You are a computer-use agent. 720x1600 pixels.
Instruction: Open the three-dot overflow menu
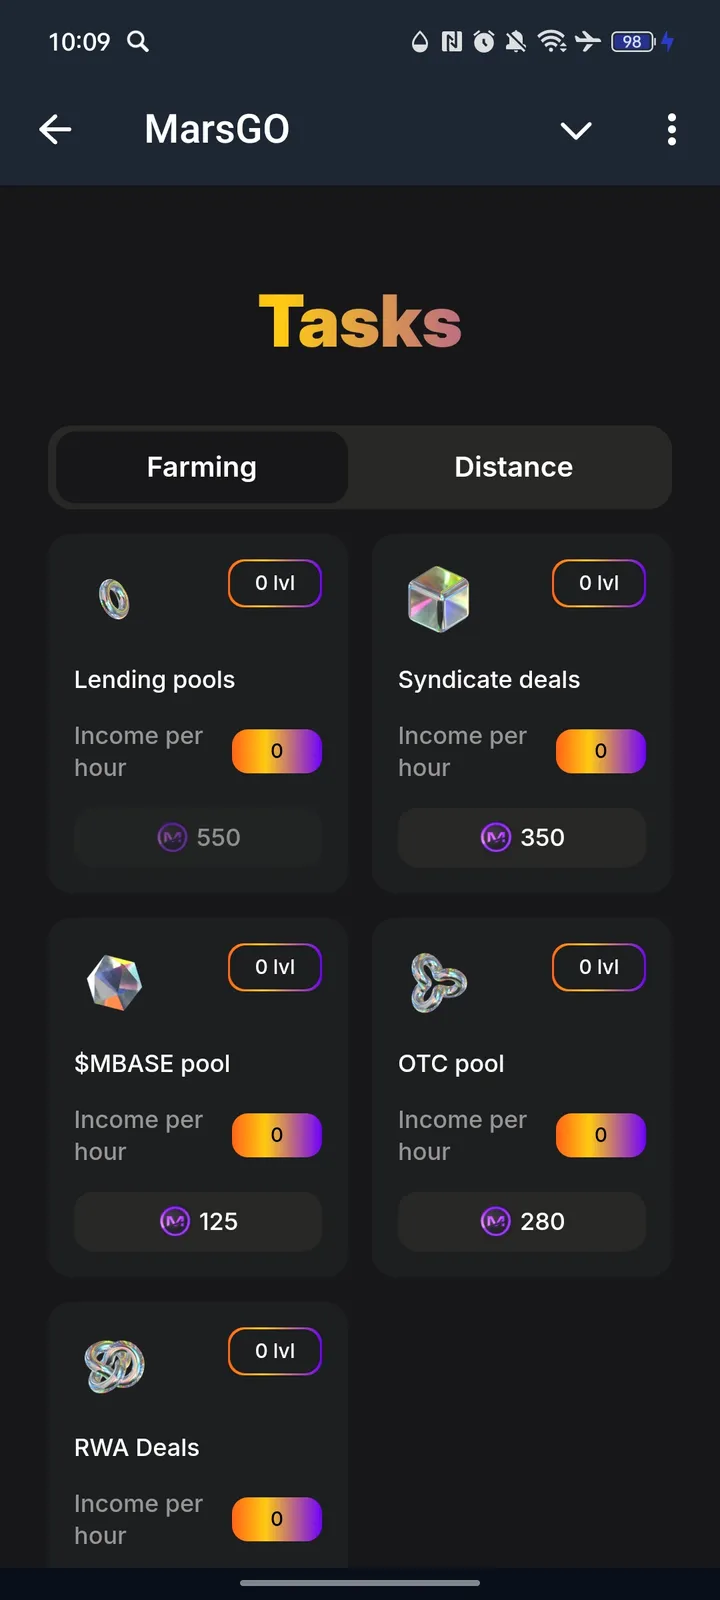(672, 130)
